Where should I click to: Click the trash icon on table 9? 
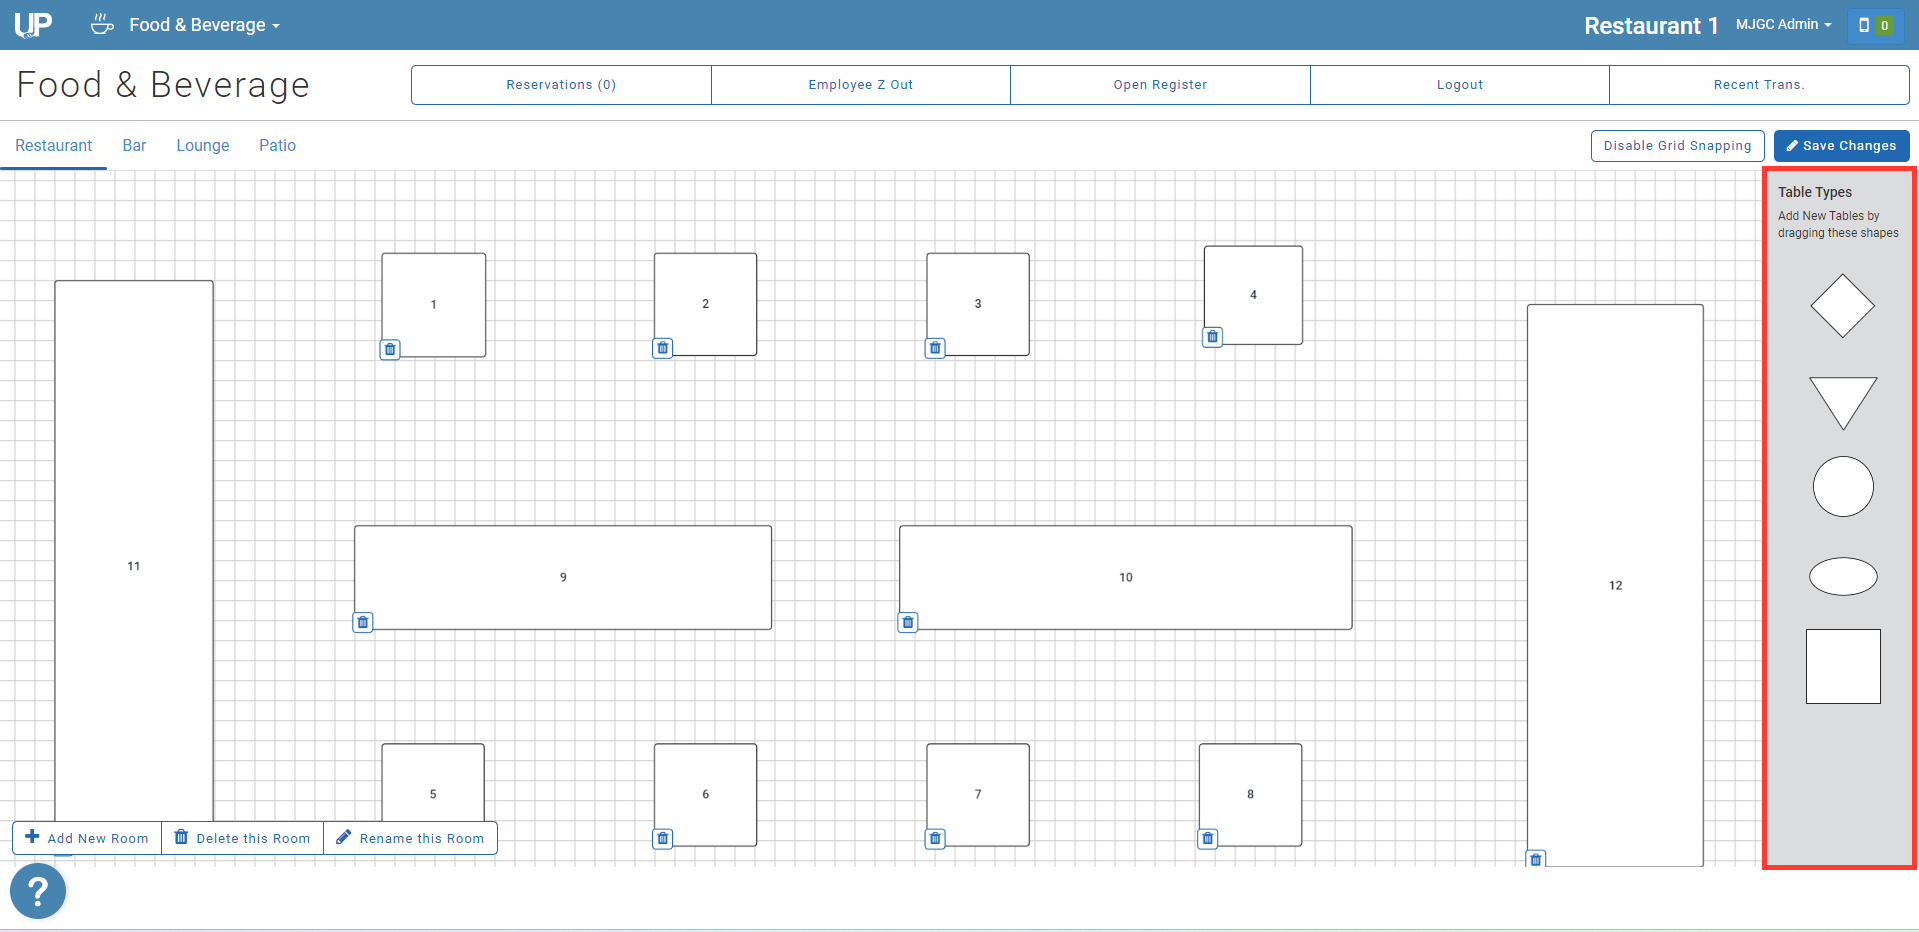(x=363, y=622)
